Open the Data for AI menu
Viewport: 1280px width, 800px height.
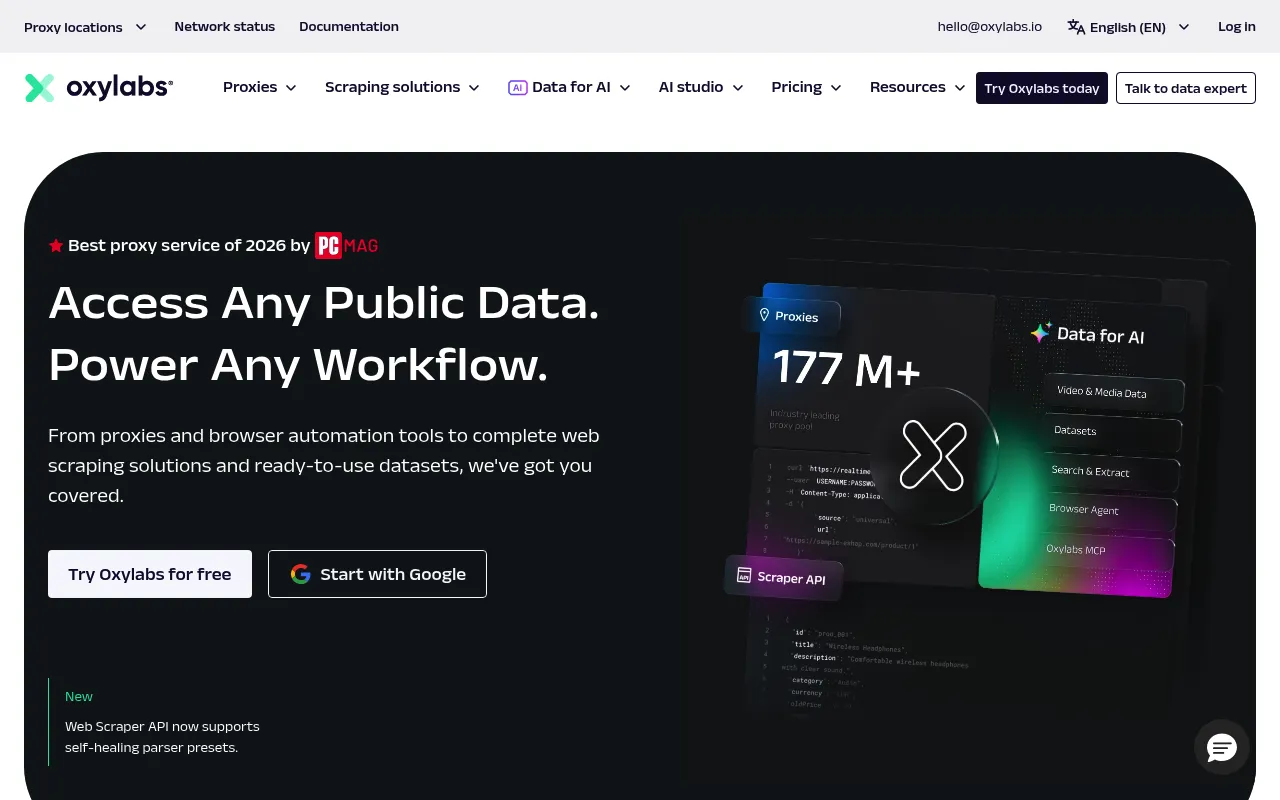(x=570, y=87)
